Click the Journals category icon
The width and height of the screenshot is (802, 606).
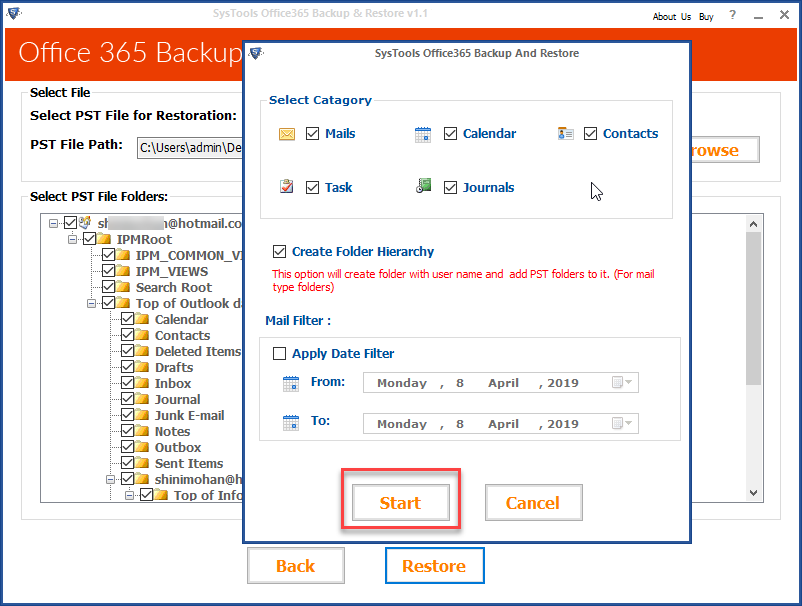422,186
